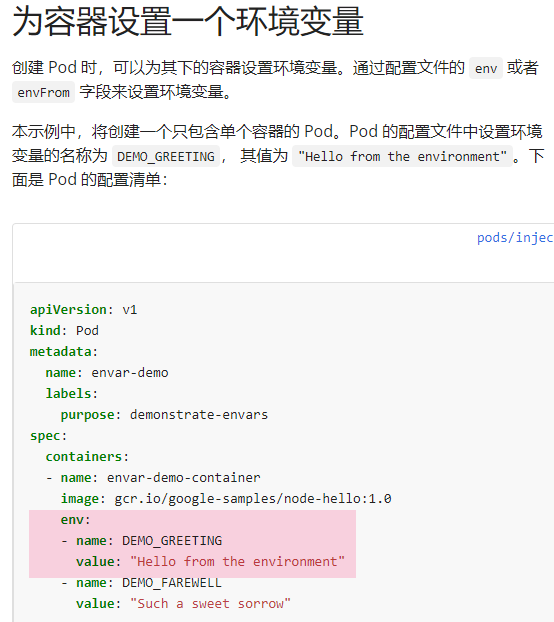The width and height of the screenshot is (554, 622).
Task: Click the highlighted env: key
Action: [x=76, y=520]
